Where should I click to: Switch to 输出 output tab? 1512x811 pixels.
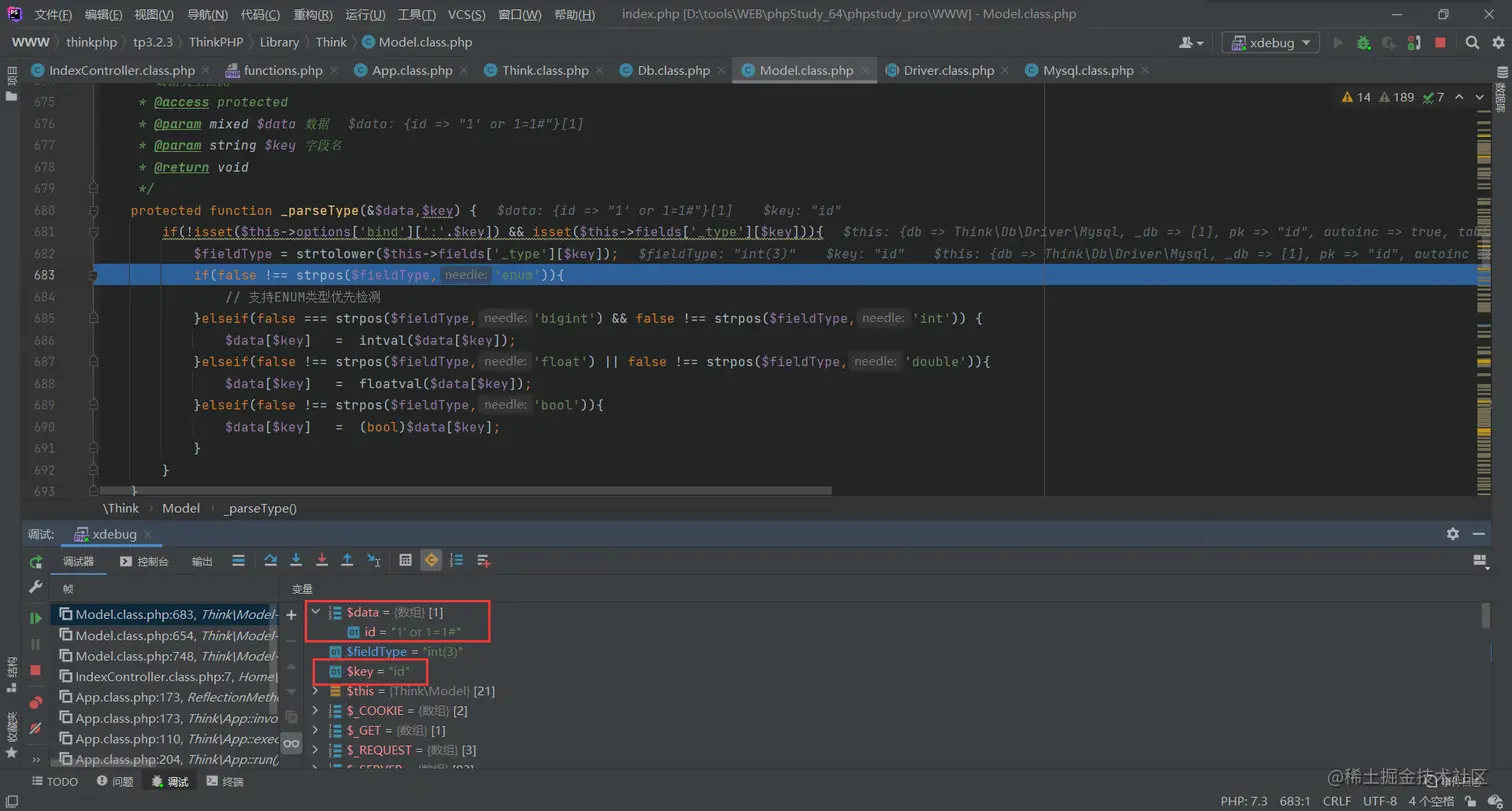202,561
